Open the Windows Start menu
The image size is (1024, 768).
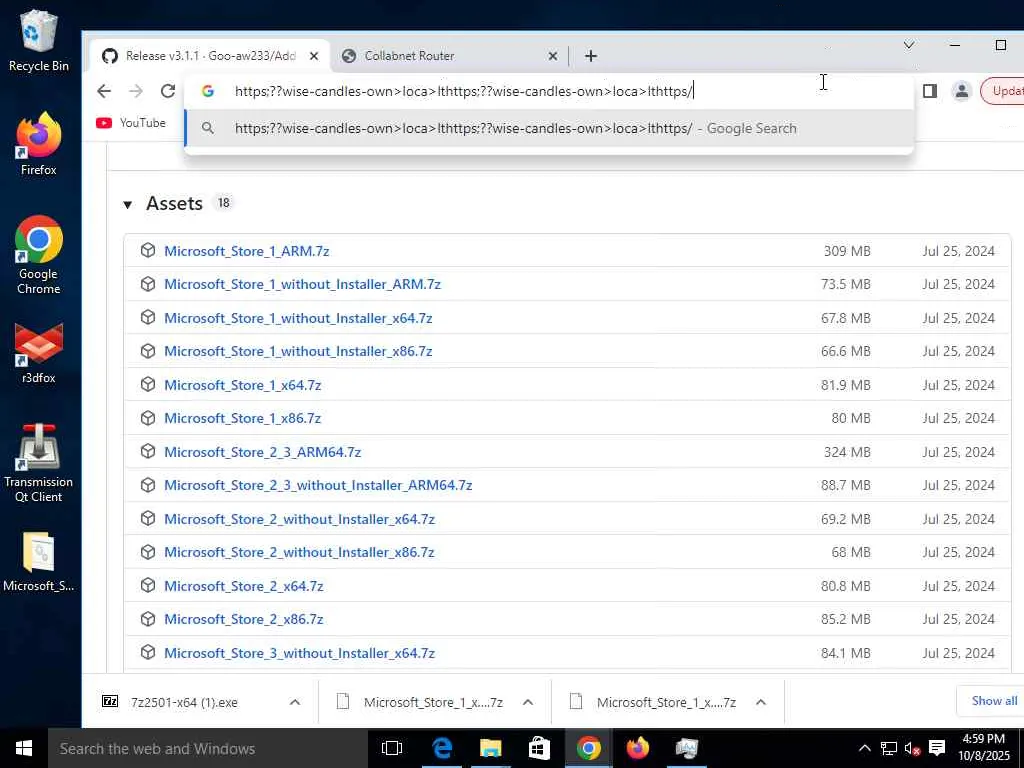[24, 748]
